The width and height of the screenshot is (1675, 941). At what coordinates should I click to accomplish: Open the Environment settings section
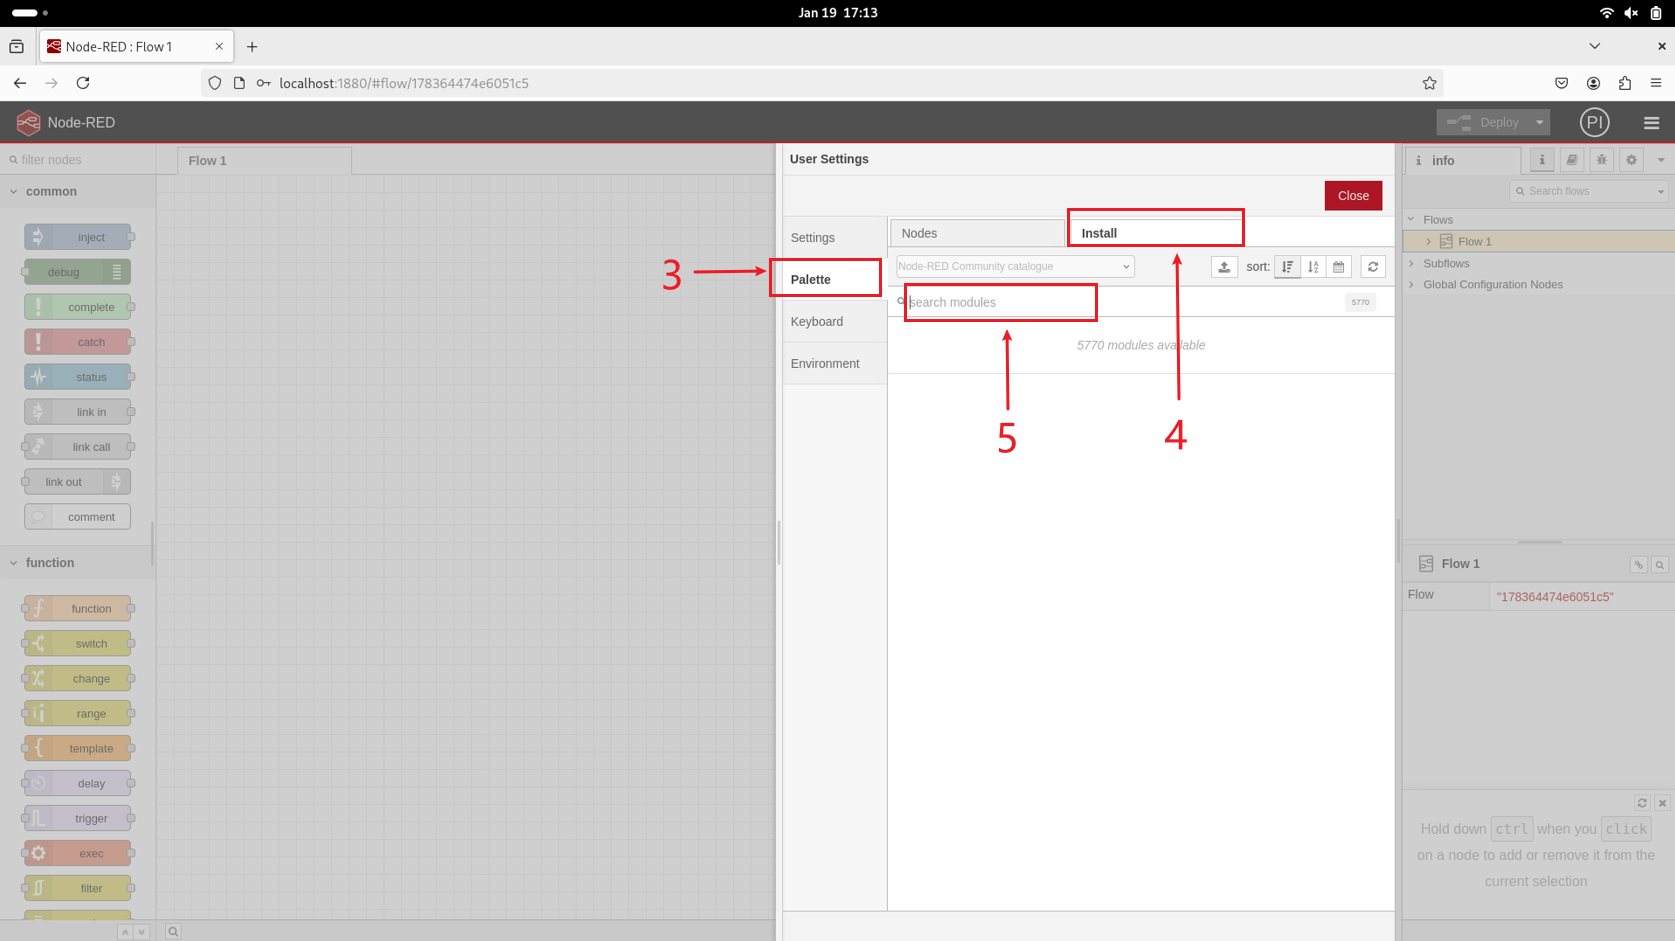click(x=825, y=363)
